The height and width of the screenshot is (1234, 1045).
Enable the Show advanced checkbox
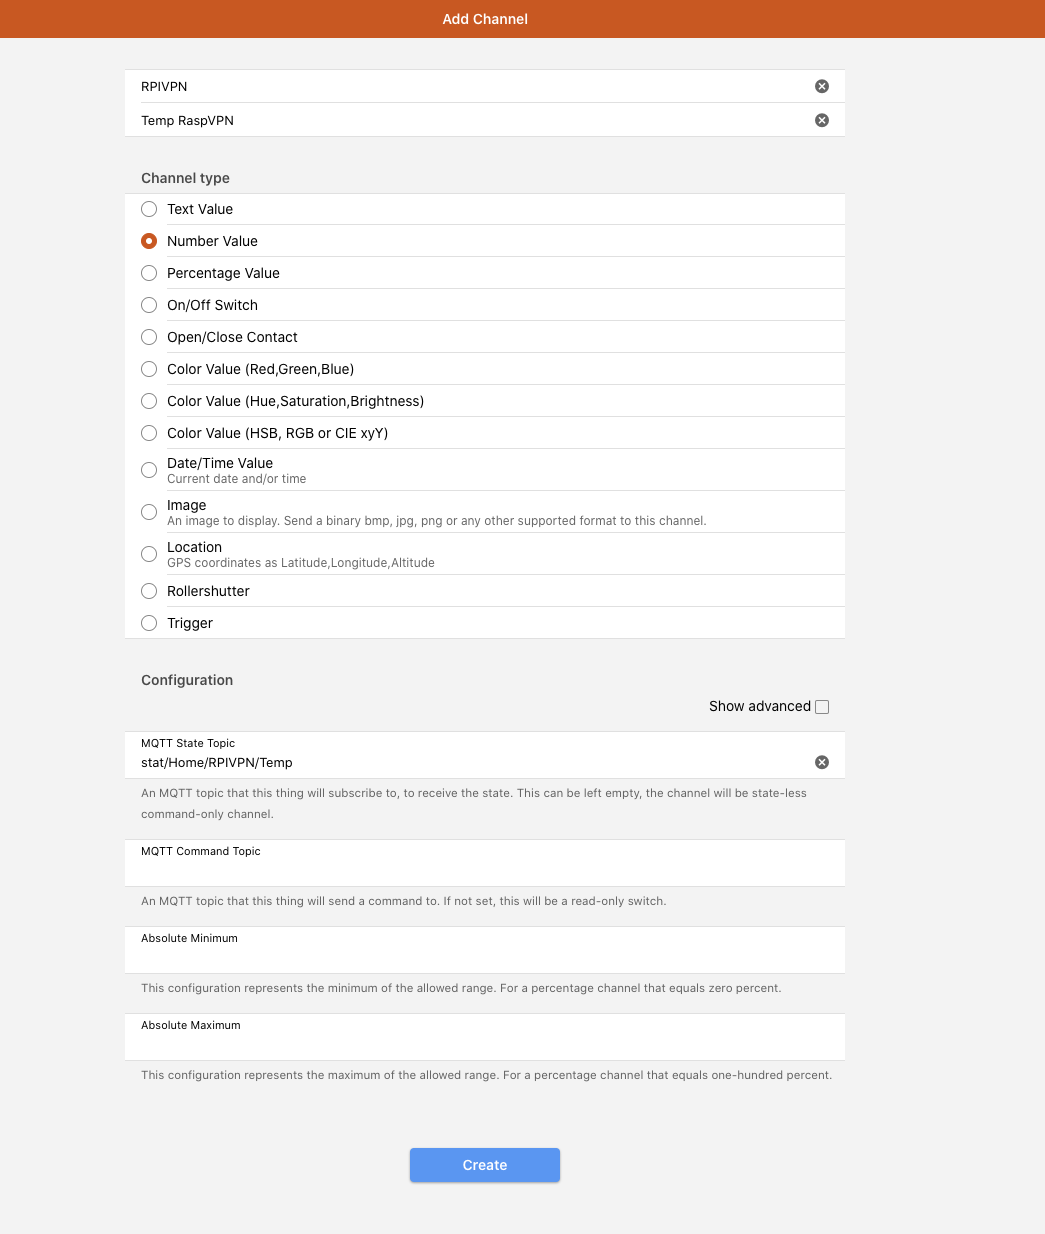point(822,707)
